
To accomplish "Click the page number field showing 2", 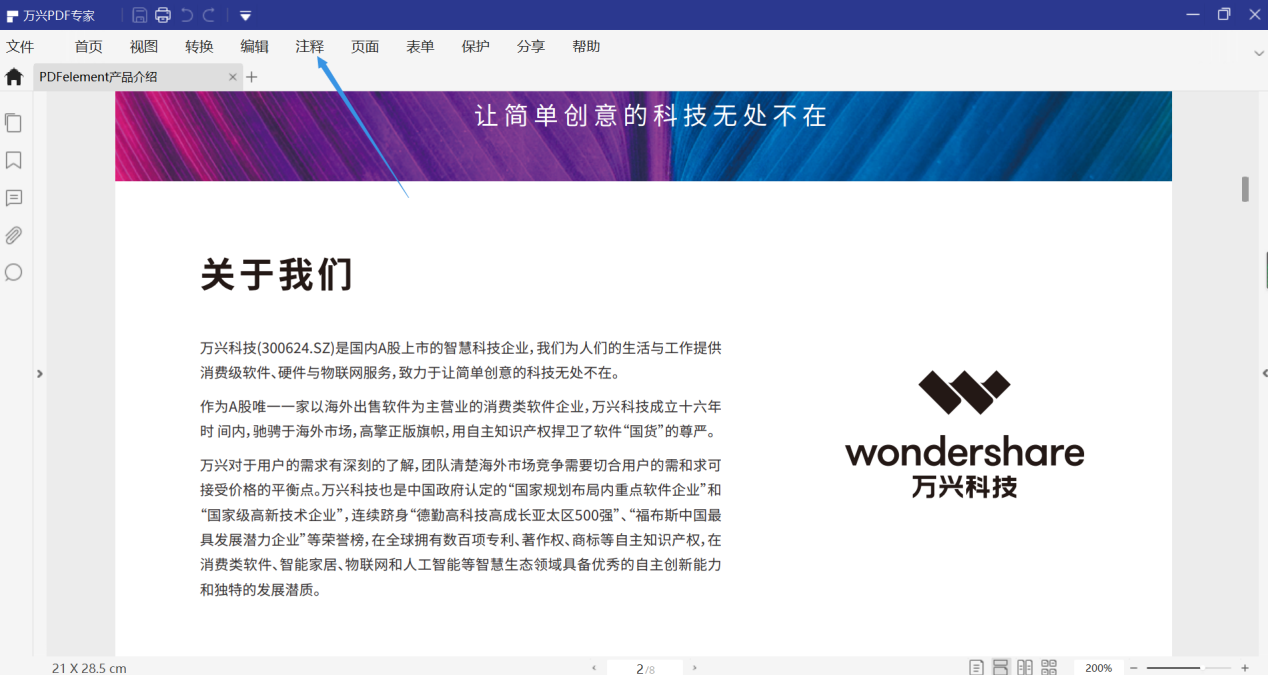I will 645,668.
